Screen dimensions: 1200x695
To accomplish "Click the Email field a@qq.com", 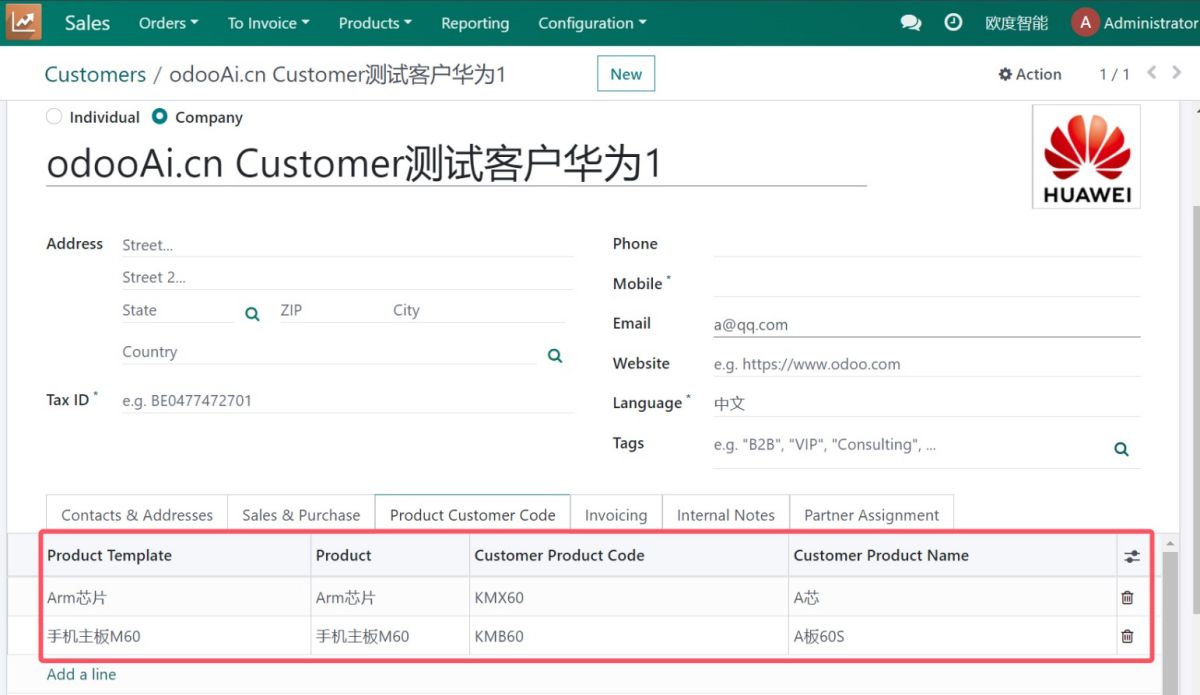I will click(x=926, y=324).
